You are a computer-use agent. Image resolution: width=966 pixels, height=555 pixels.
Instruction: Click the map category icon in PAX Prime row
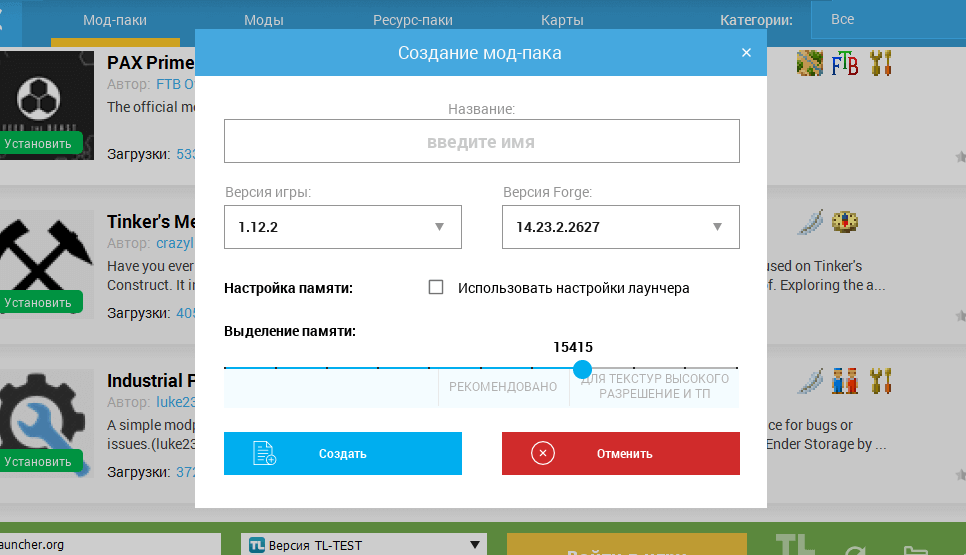click(810, 63)
